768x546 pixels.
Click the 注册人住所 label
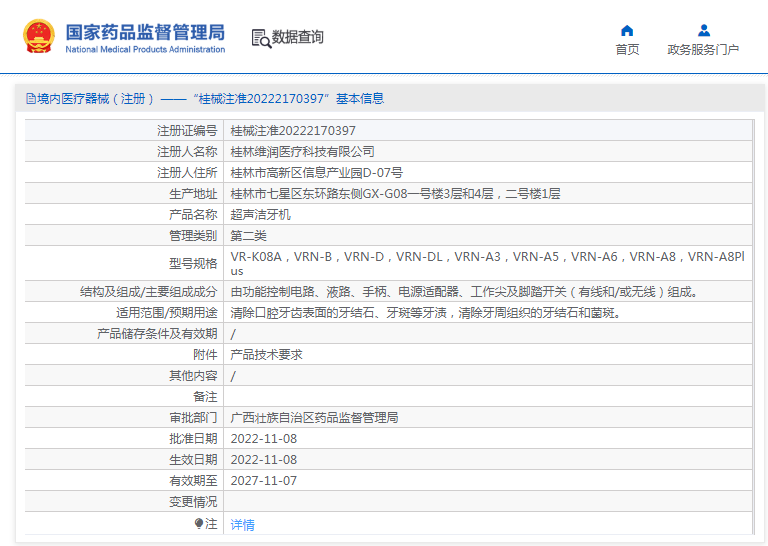click(x=187, y=173)
